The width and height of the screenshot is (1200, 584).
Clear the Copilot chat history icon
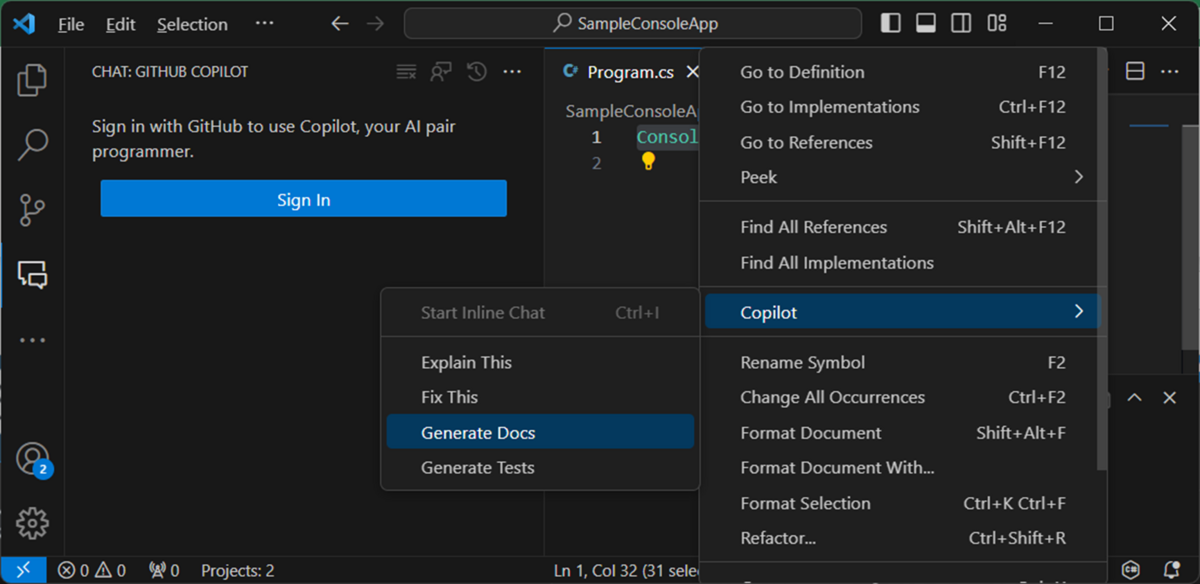[406, 72]
